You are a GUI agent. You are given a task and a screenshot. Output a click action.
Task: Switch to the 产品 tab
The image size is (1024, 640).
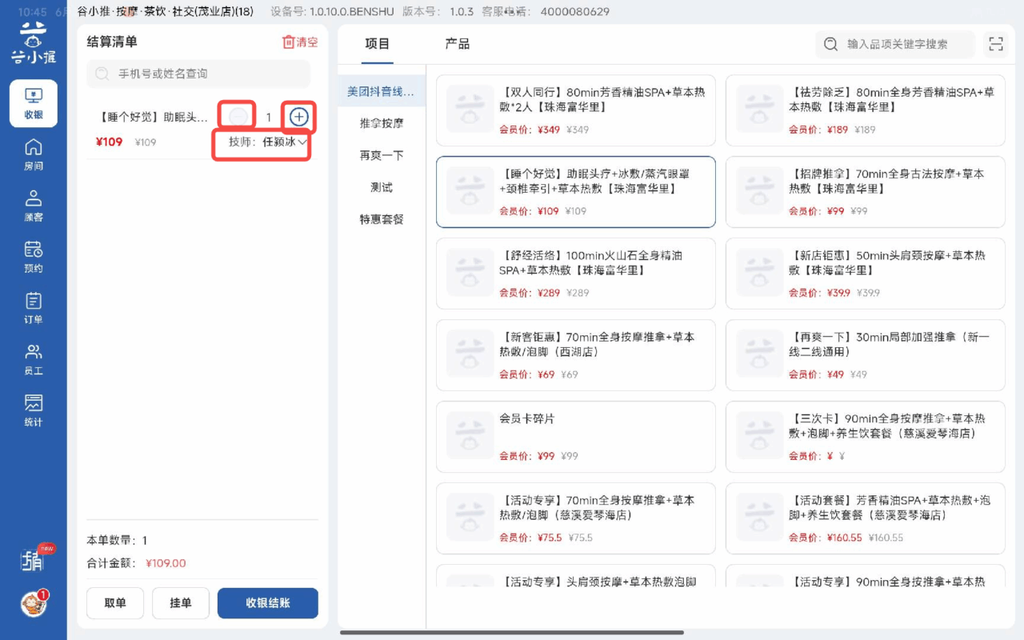tap(457, 44)
